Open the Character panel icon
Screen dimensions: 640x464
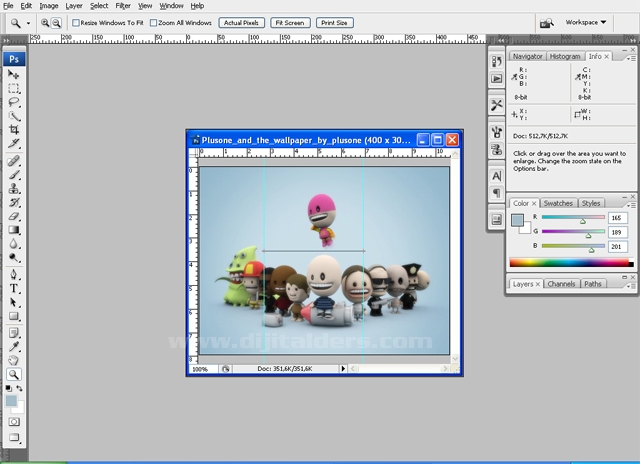click(496, 176)
